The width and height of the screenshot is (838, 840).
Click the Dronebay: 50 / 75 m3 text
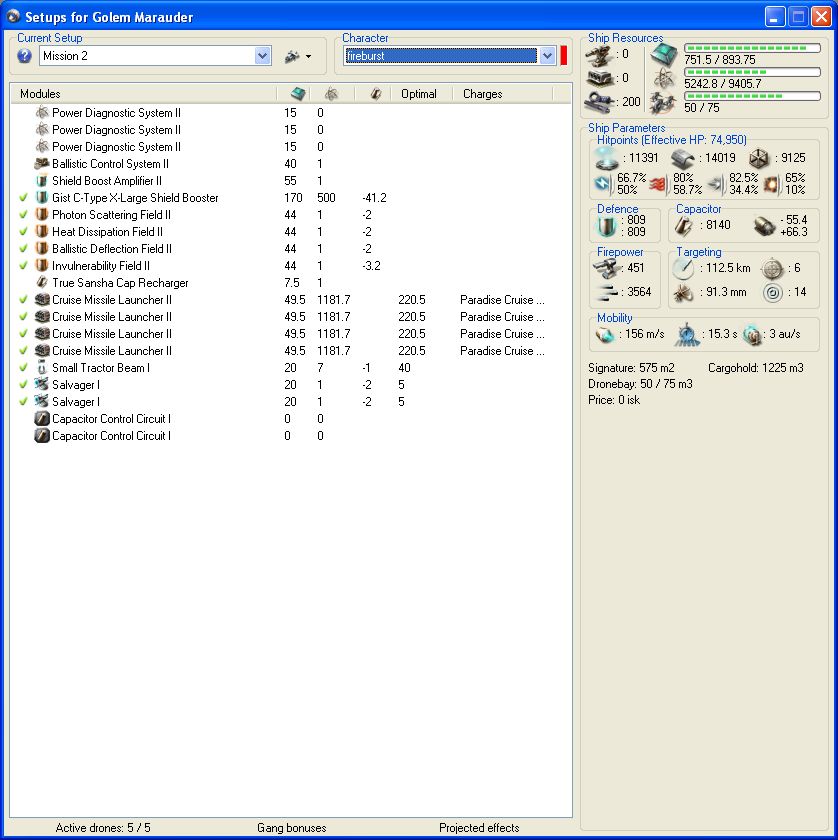(x=640, y=384)
